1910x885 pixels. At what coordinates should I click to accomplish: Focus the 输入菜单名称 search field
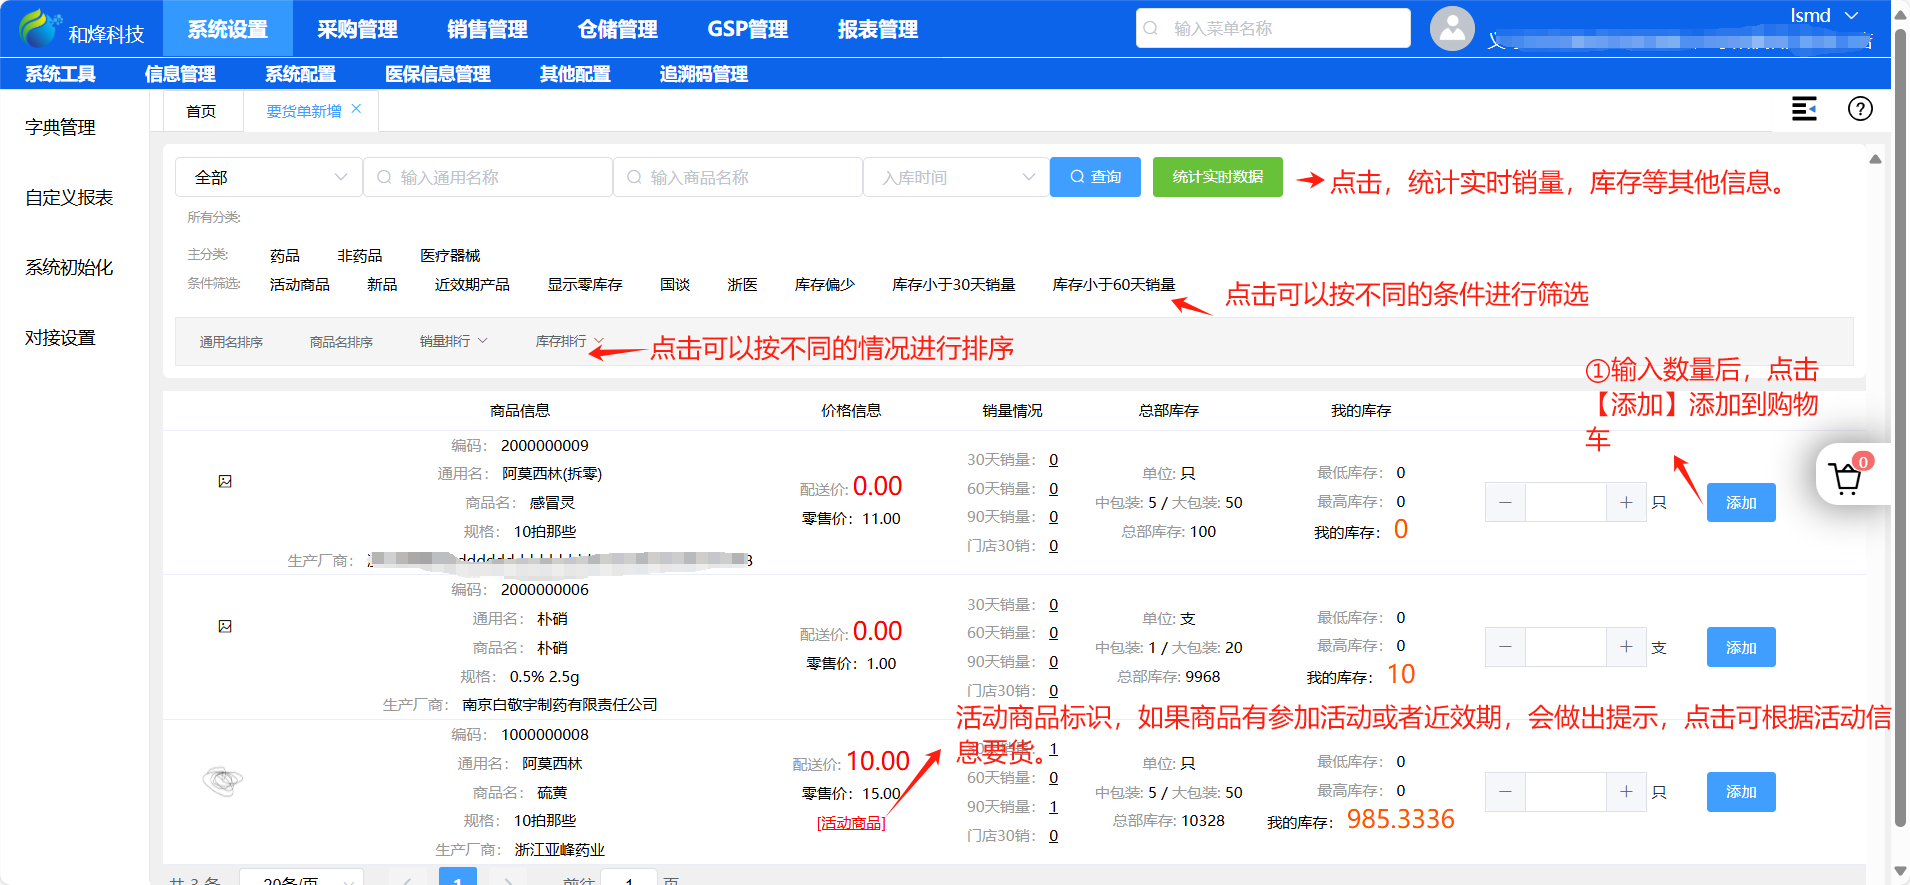click(x=1273, y=28)
